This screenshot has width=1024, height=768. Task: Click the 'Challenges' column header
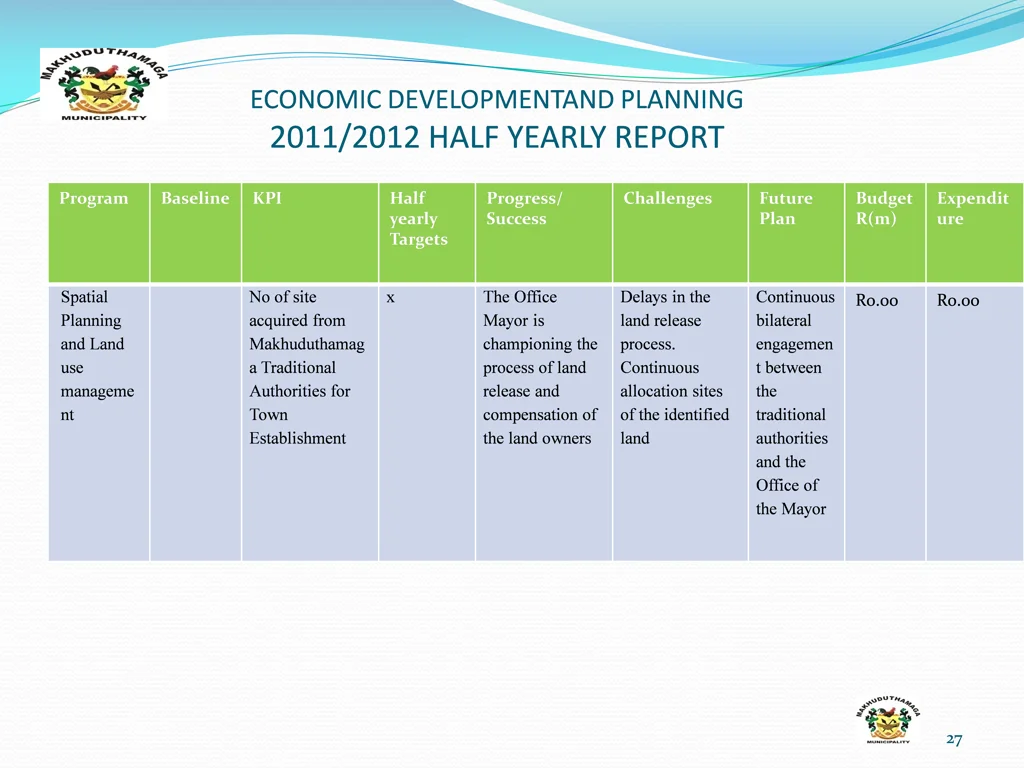coord(680,232)
